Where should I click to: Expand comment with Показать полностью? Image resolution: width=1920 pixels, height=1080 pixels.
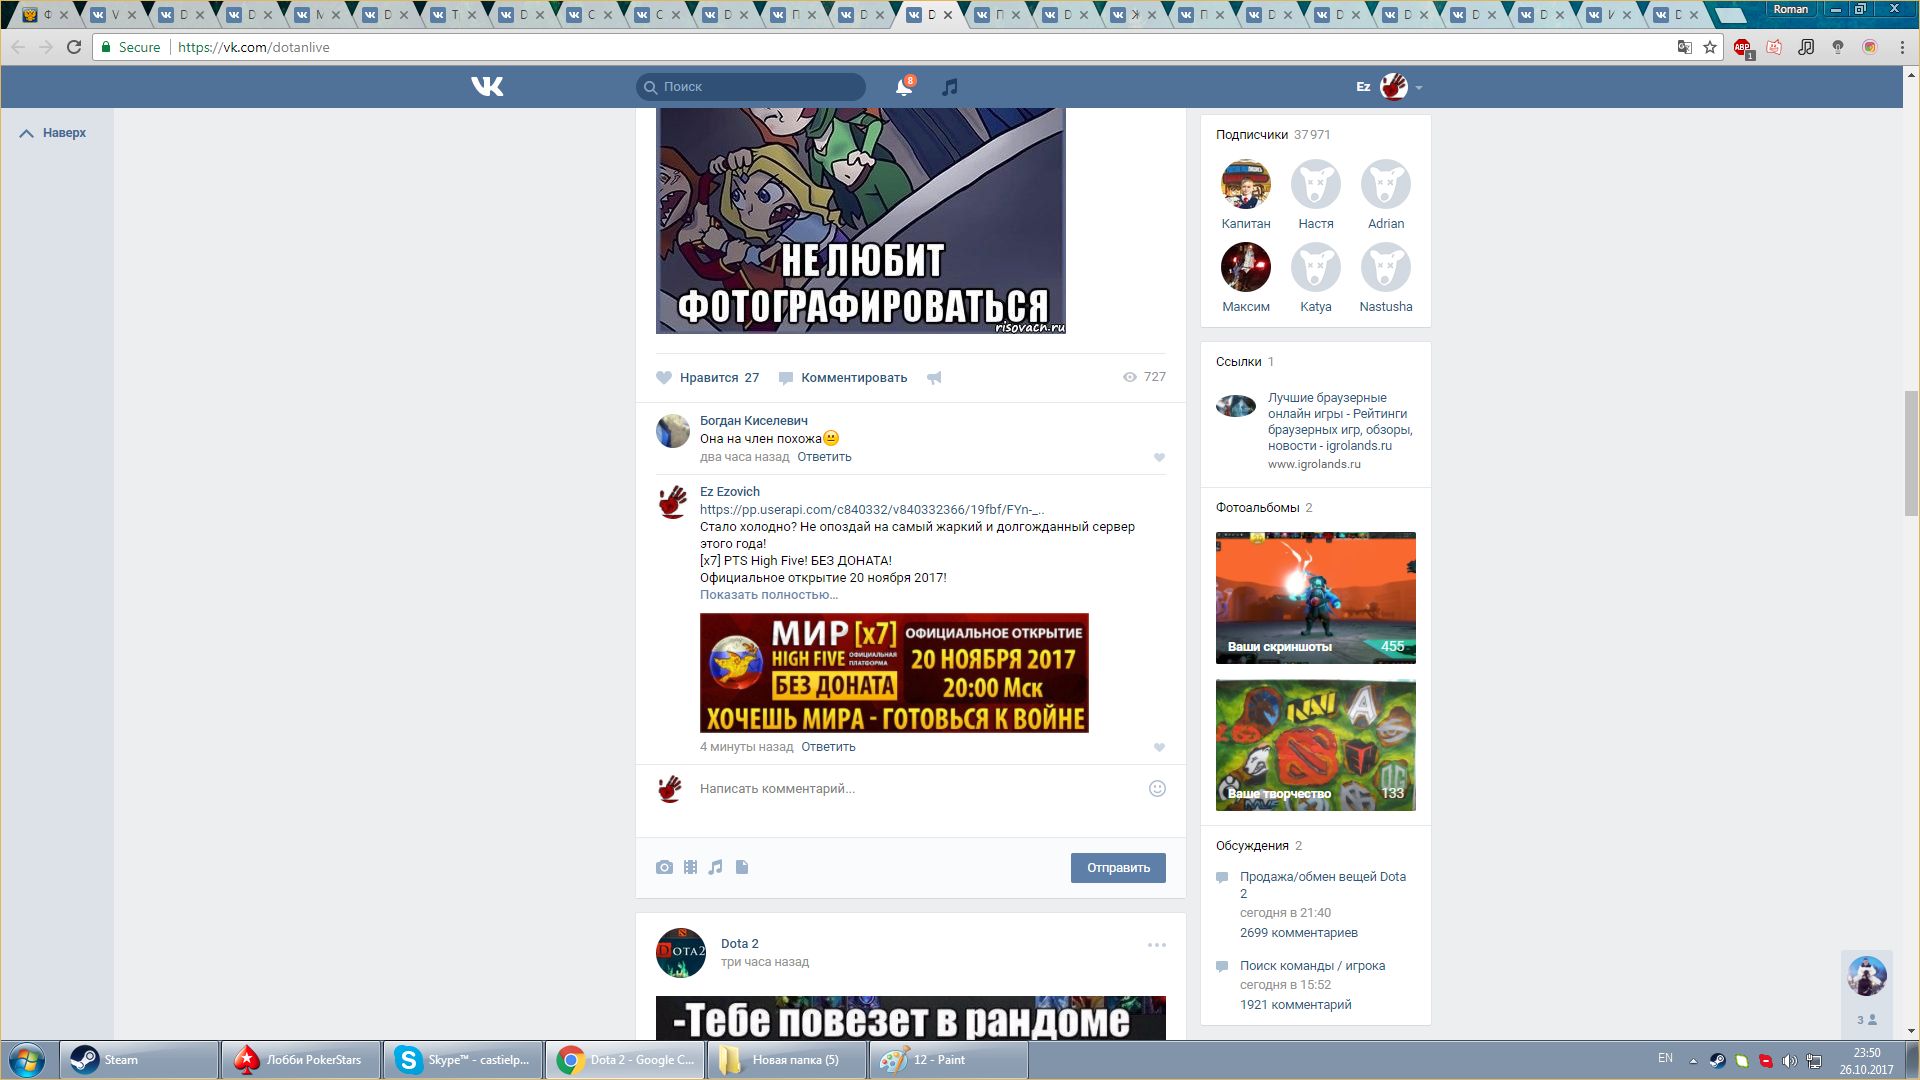(768, 595)
